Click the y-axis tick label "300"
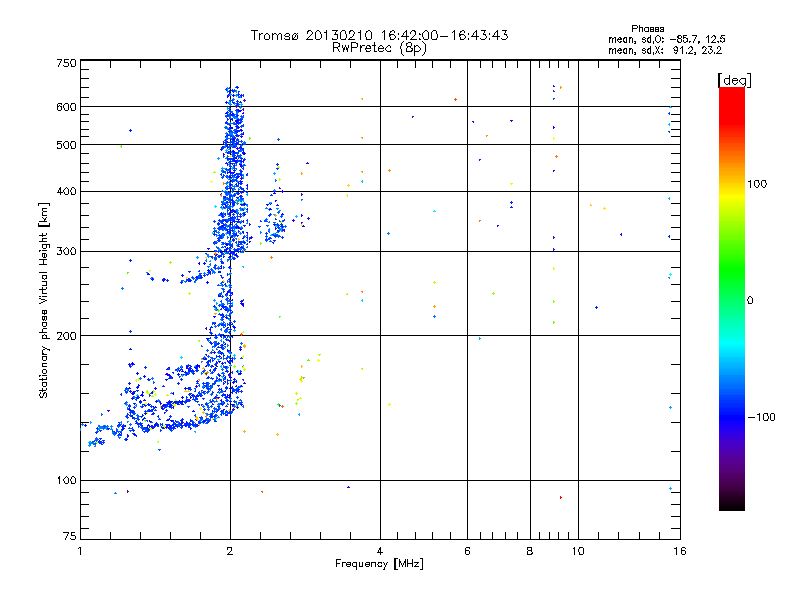The height and width of the screenshot is (600, 800). click(66, 252)
